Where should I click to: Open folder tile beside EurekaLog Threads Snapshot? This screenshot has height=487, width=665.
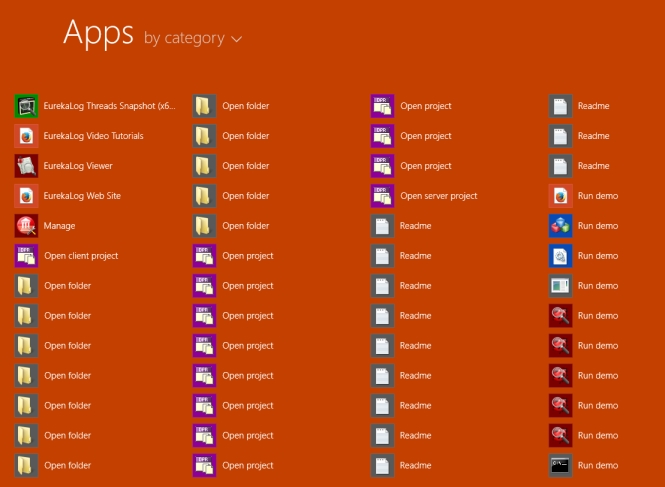pyautogui.click(x=231, y=106)
